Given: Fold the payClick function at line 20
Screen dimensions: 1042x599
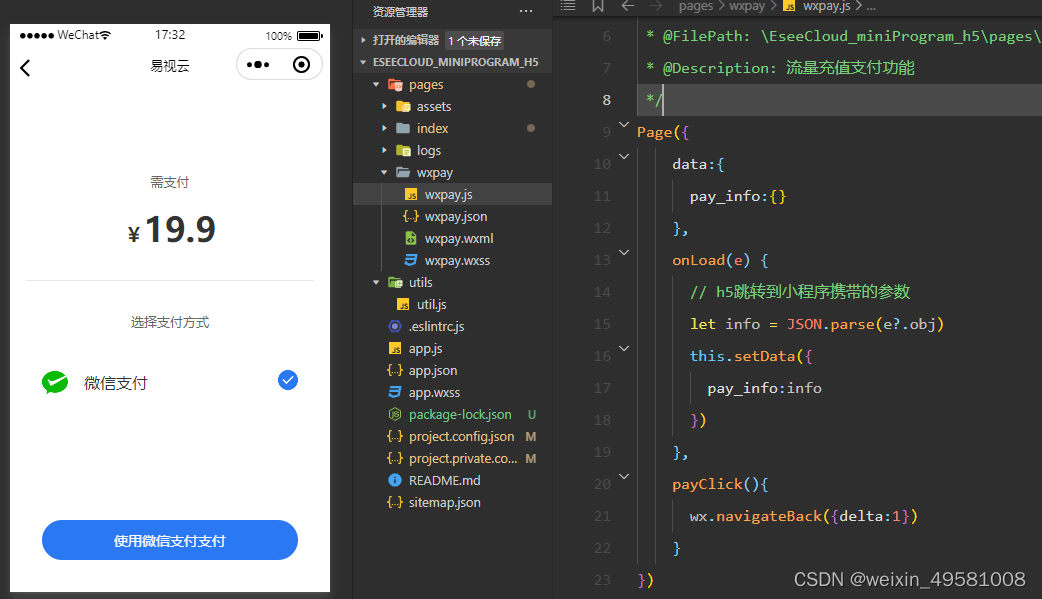Looking at the screenshot, I should click(x=624, y=476).
